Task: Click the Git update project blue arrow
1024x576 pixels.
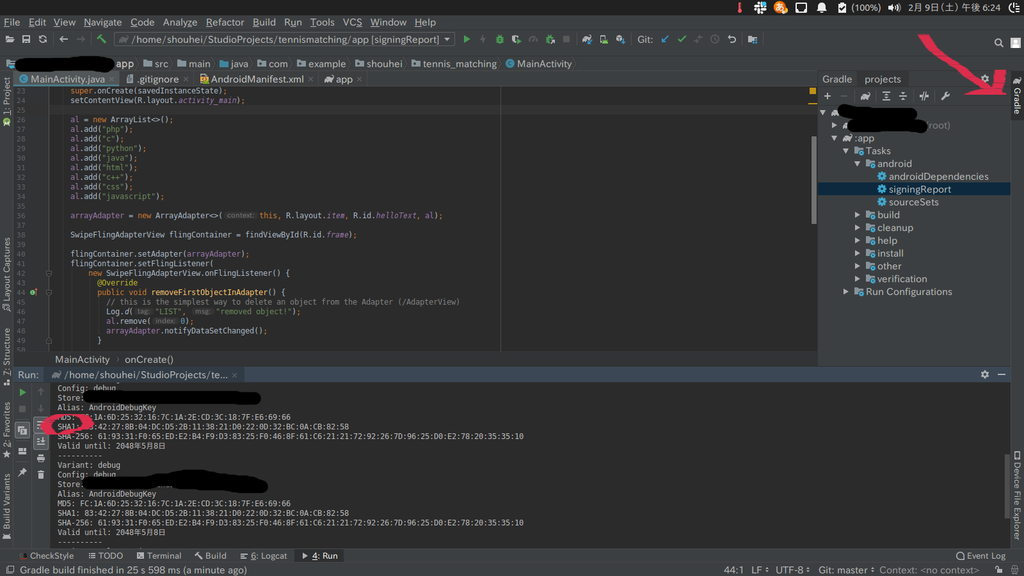Action: tap(665, 39)
